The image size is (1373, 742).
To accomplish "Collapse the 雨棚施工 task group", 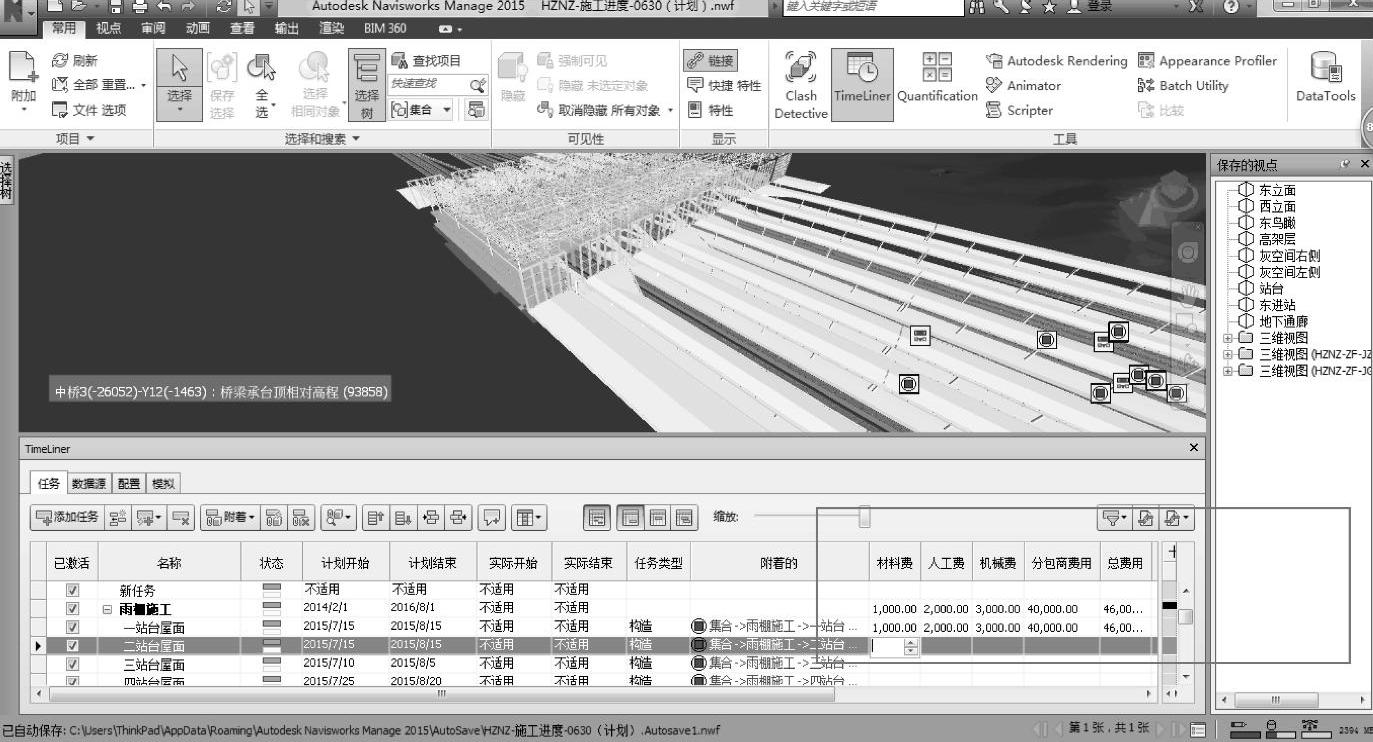I will point(108,609).
